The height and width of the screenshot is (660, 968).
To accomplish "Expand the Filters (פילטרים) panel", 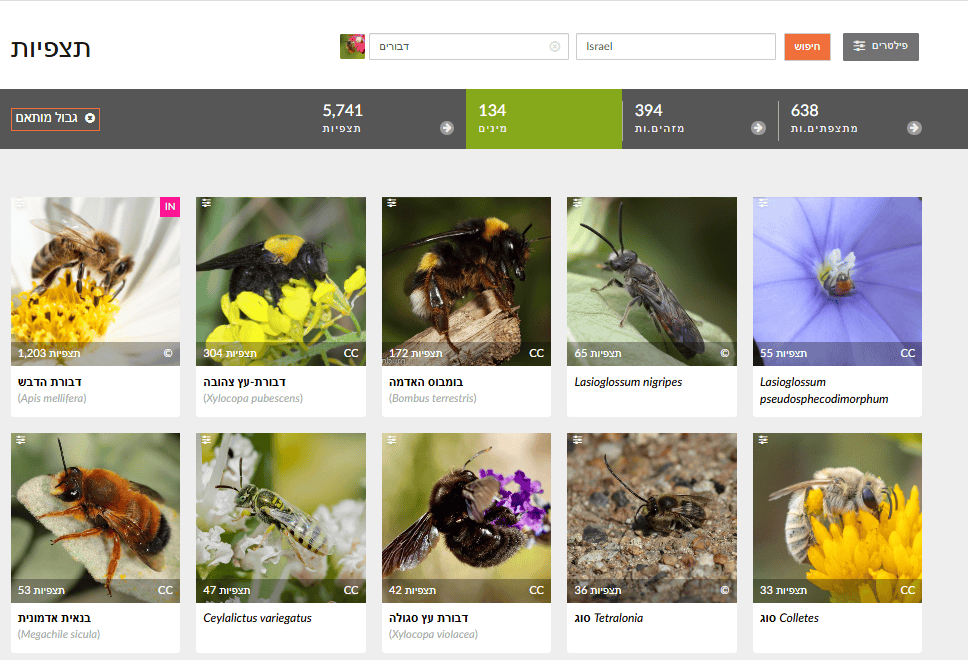I will click(880, 47).
